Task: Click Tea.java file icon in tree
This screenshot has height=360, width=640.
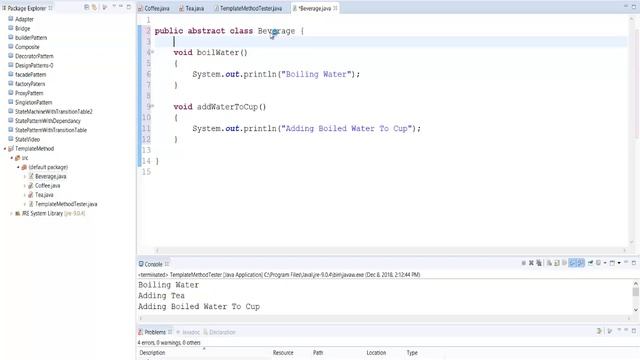Action: pyautogui.click(x=31, y=195)
